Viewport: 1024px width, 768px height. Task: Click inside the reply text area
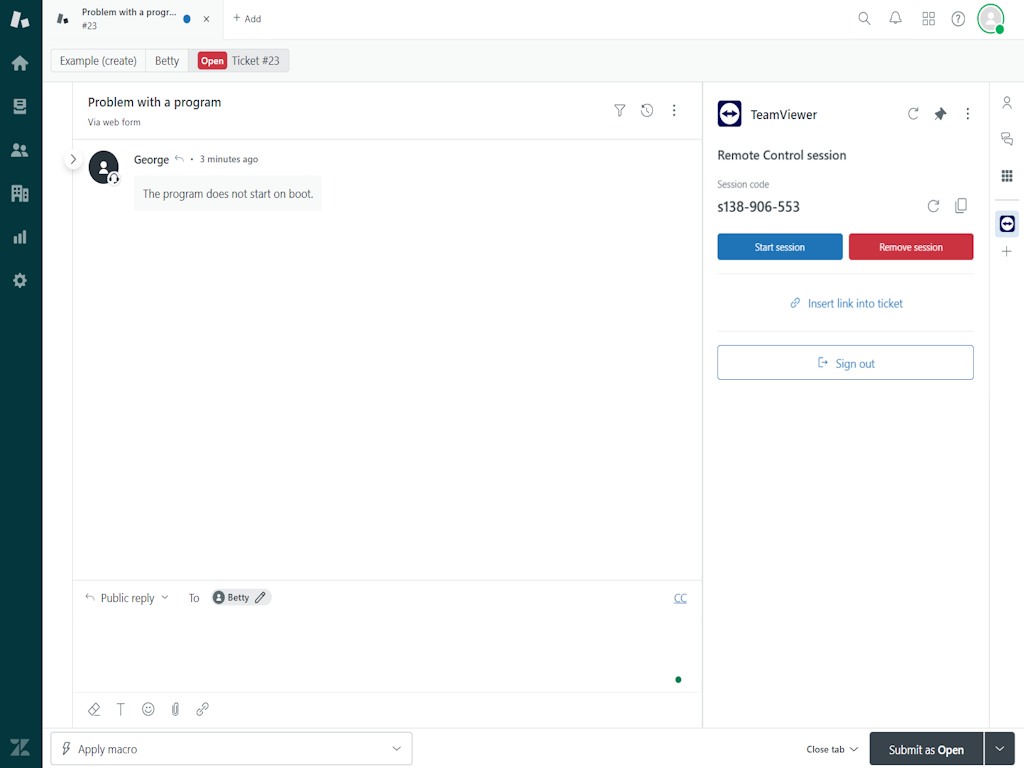pyautogui.click(x=380, y=645)
